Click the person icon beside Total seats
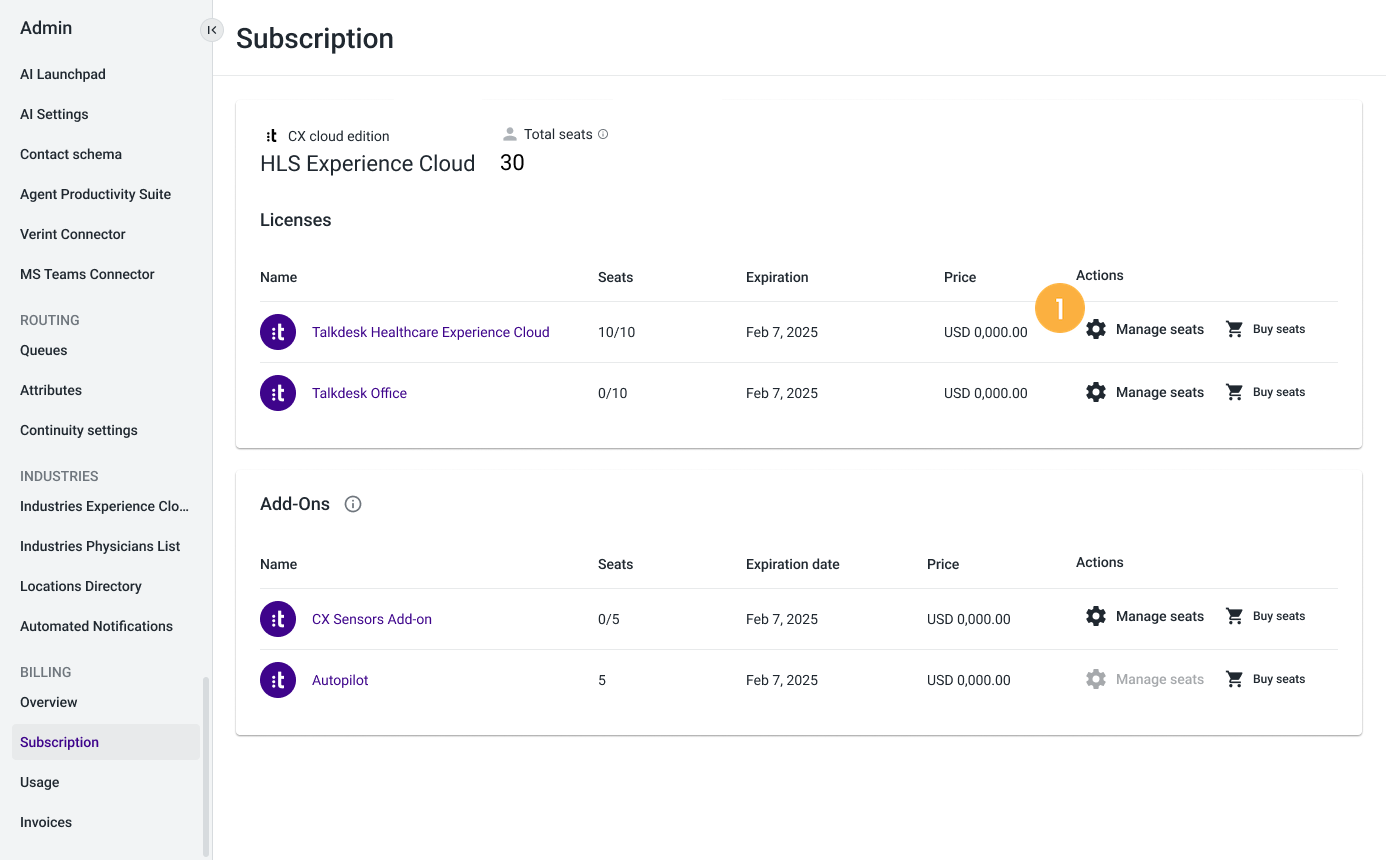Viewport: 1386px width, 860px height. [x=510, y=134]
